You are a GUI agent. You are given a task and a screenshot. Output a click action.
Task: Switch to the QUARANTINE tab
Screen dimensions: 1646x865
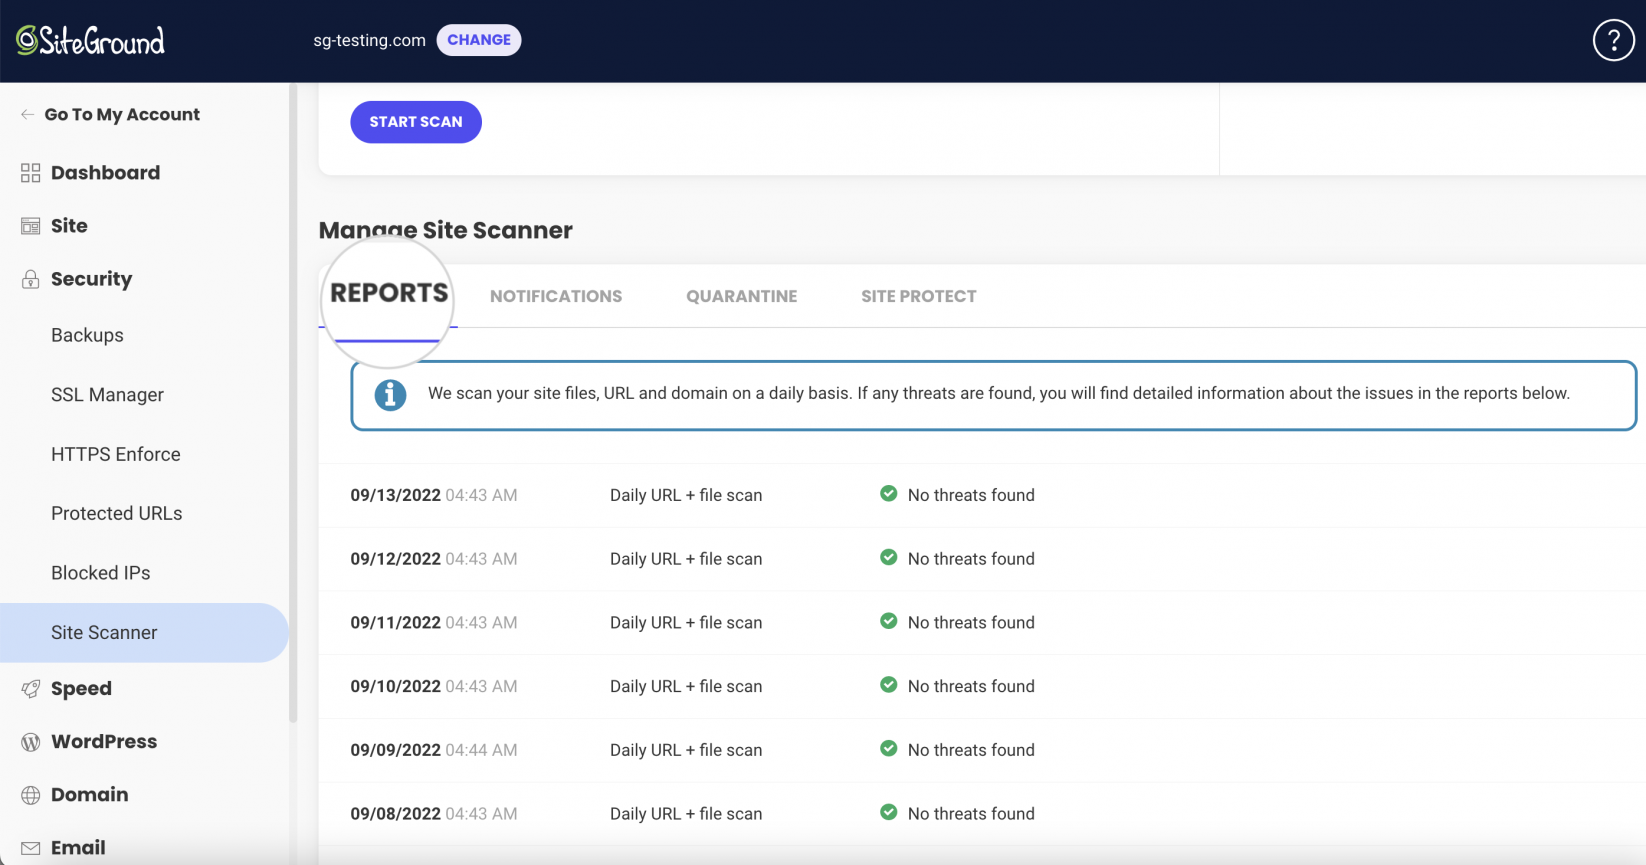tap(742, 296)
